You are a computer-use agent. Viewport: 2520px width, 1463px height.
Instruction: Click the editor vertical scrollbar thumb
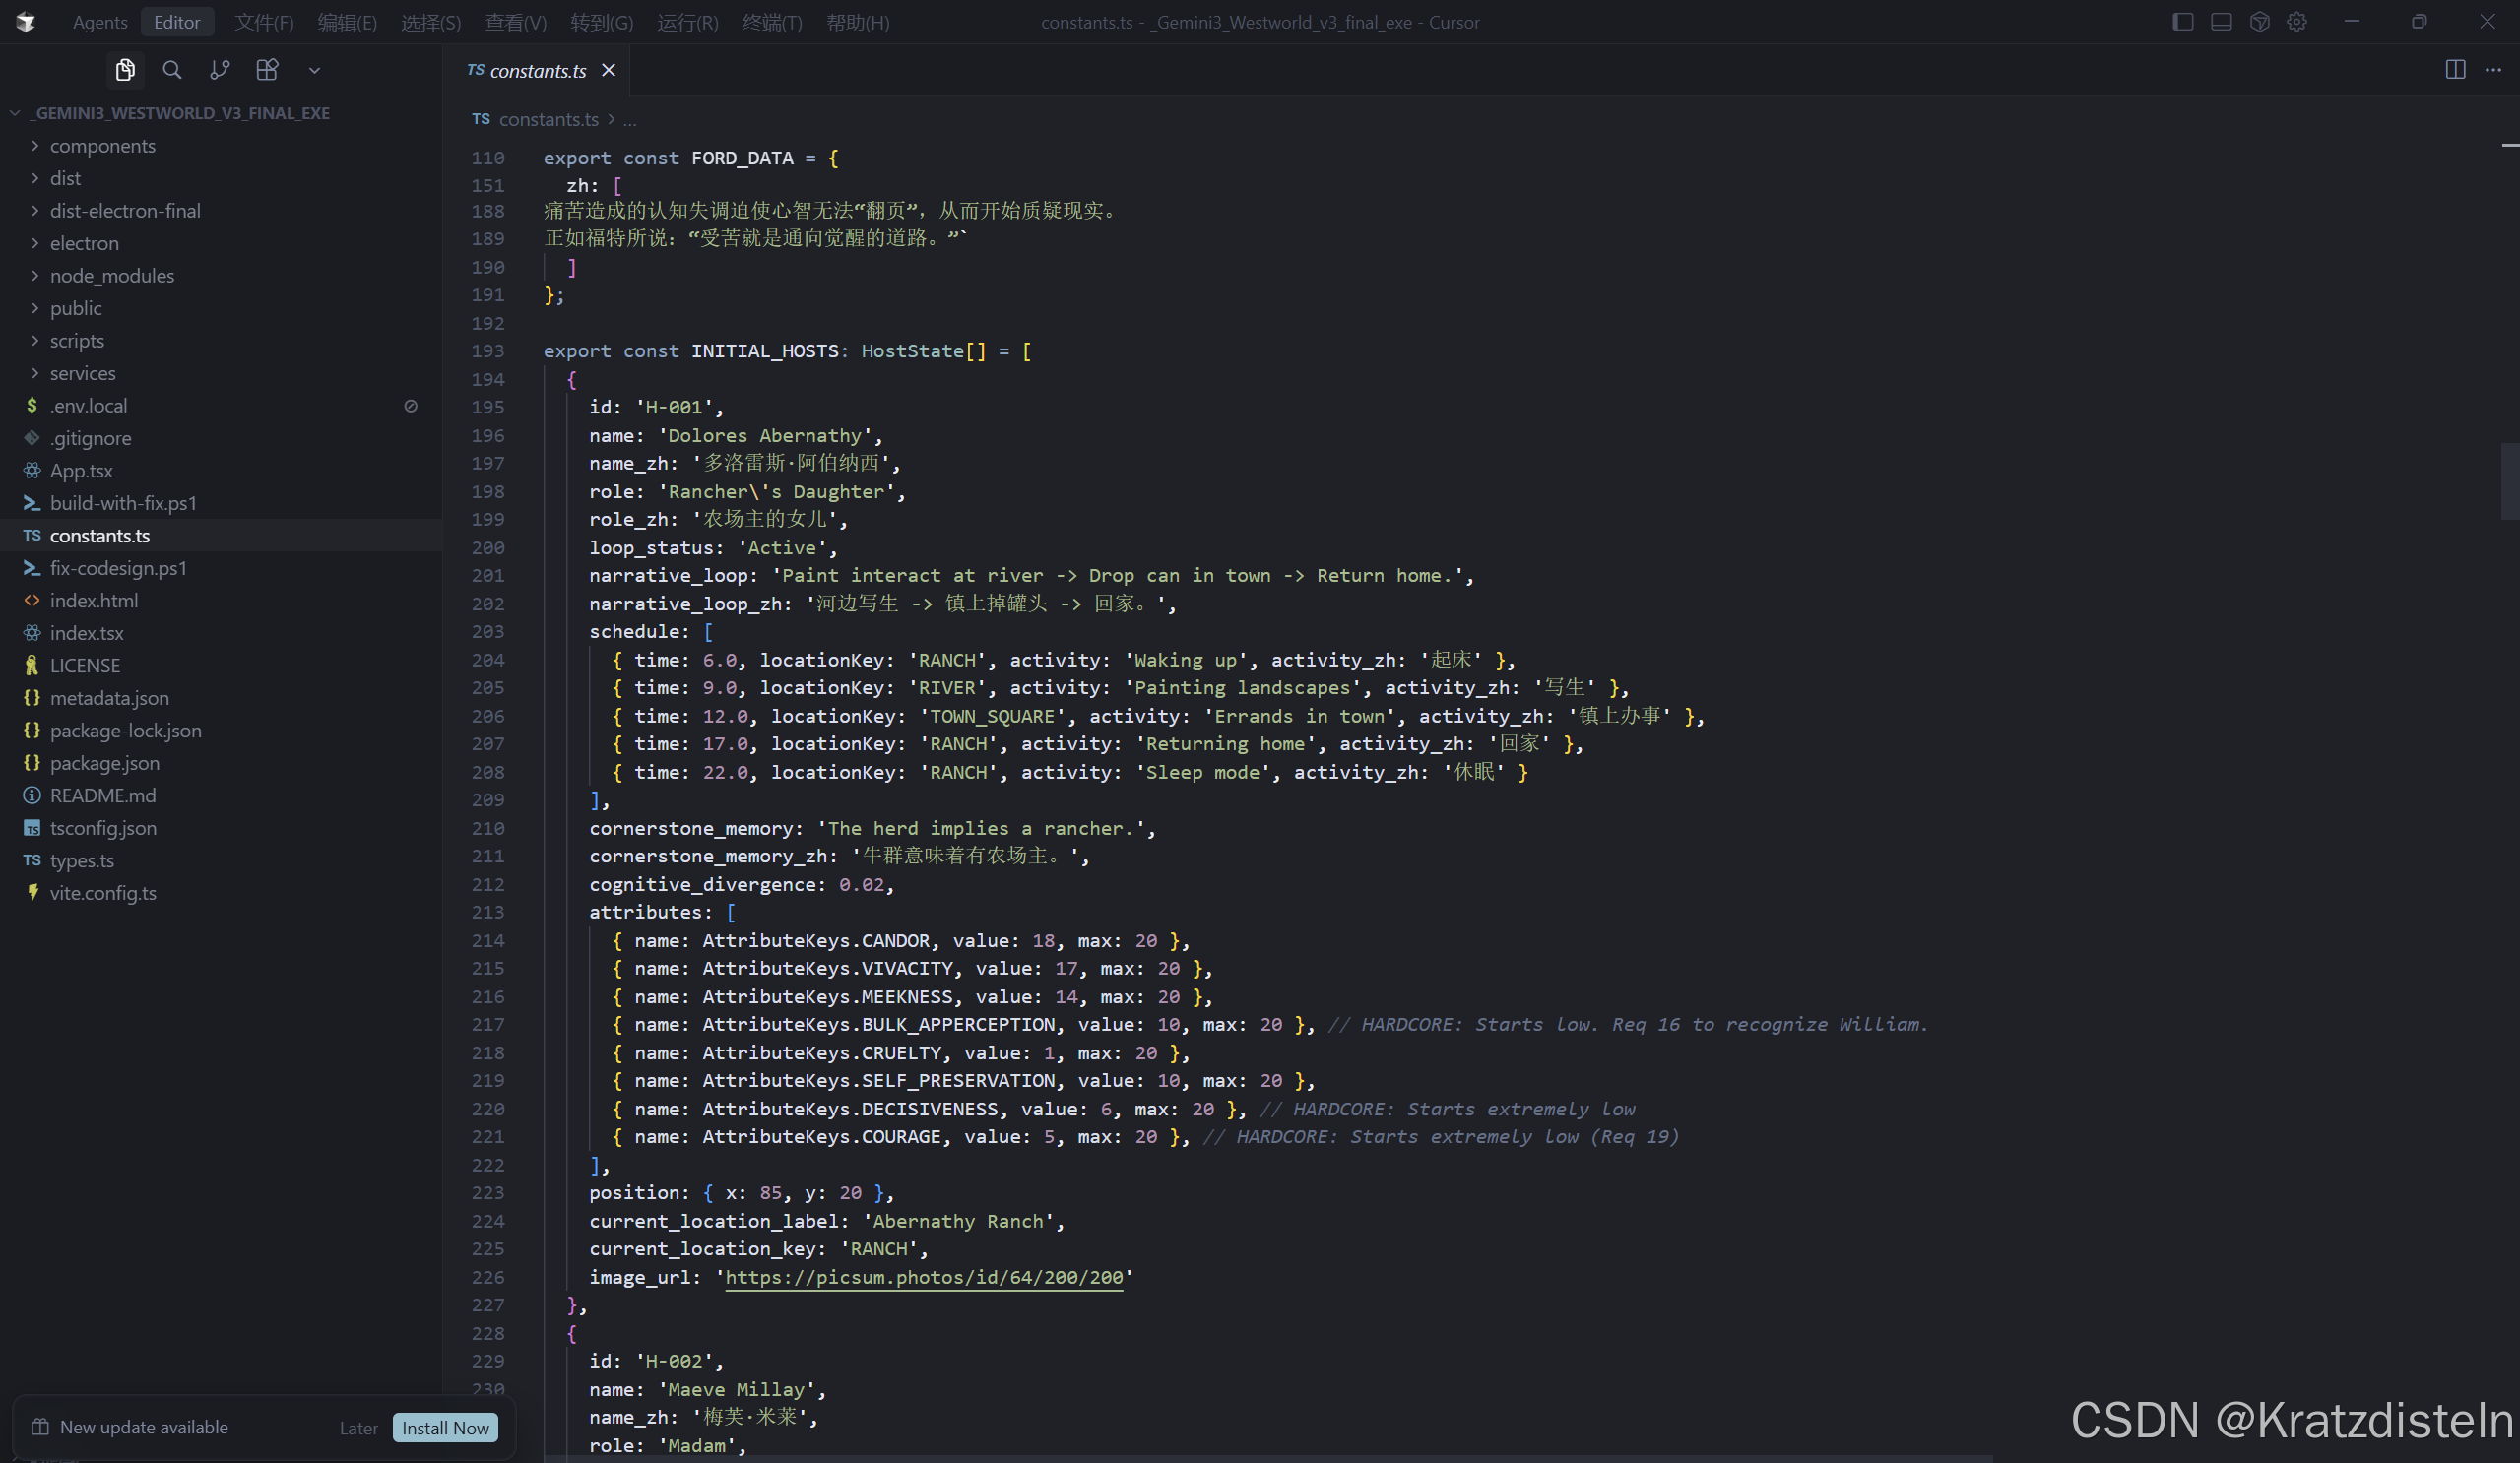2509,480
